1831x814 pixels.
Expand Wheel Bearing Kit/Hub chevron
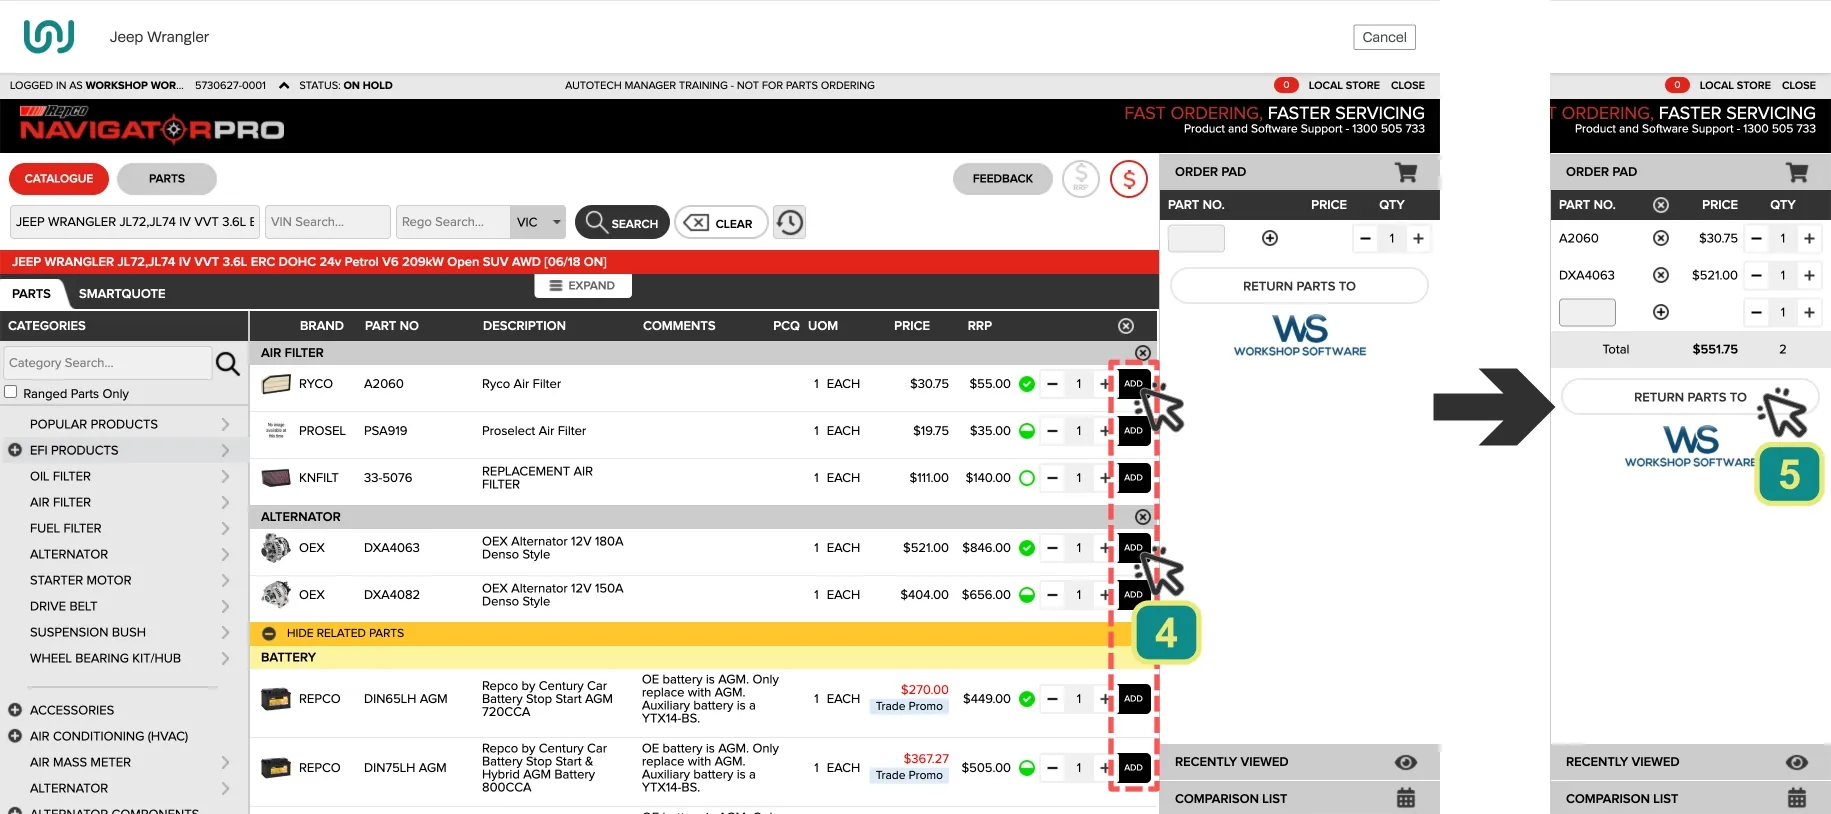coord(225,658)
